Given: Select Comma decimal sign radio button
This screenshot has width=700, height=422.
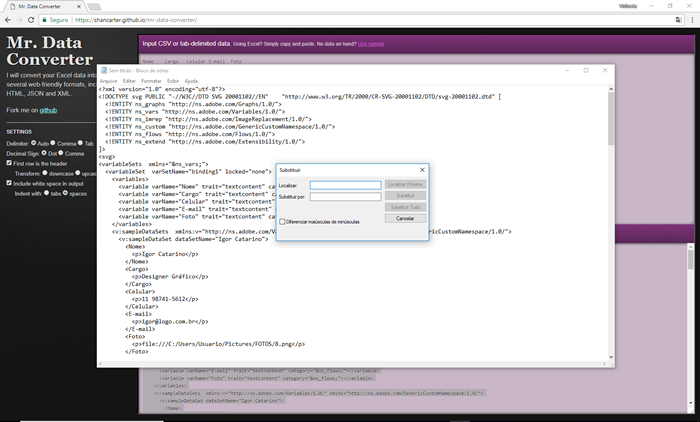Looking at the screenshot, I should tap(61, 153).
